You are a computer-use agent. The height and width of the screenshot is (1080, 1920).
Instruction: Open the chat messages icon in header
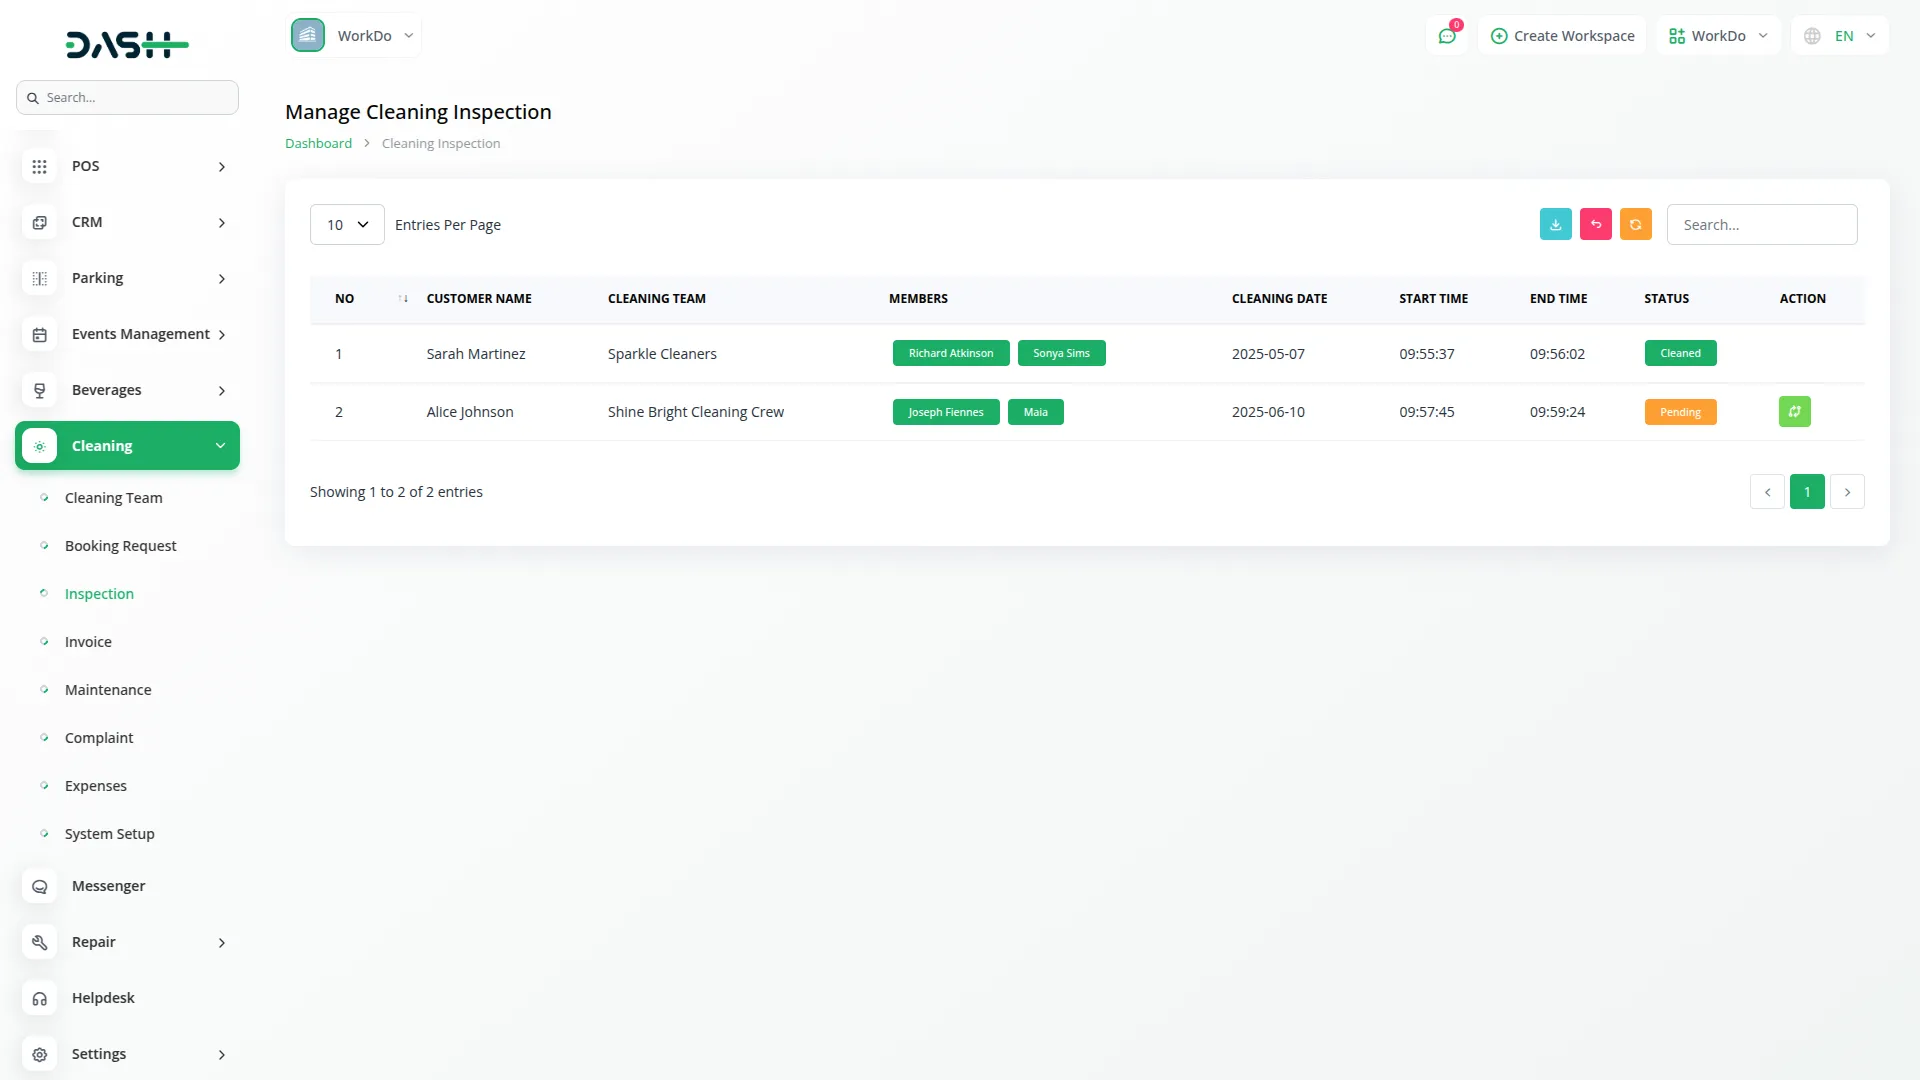point(1446,36)
